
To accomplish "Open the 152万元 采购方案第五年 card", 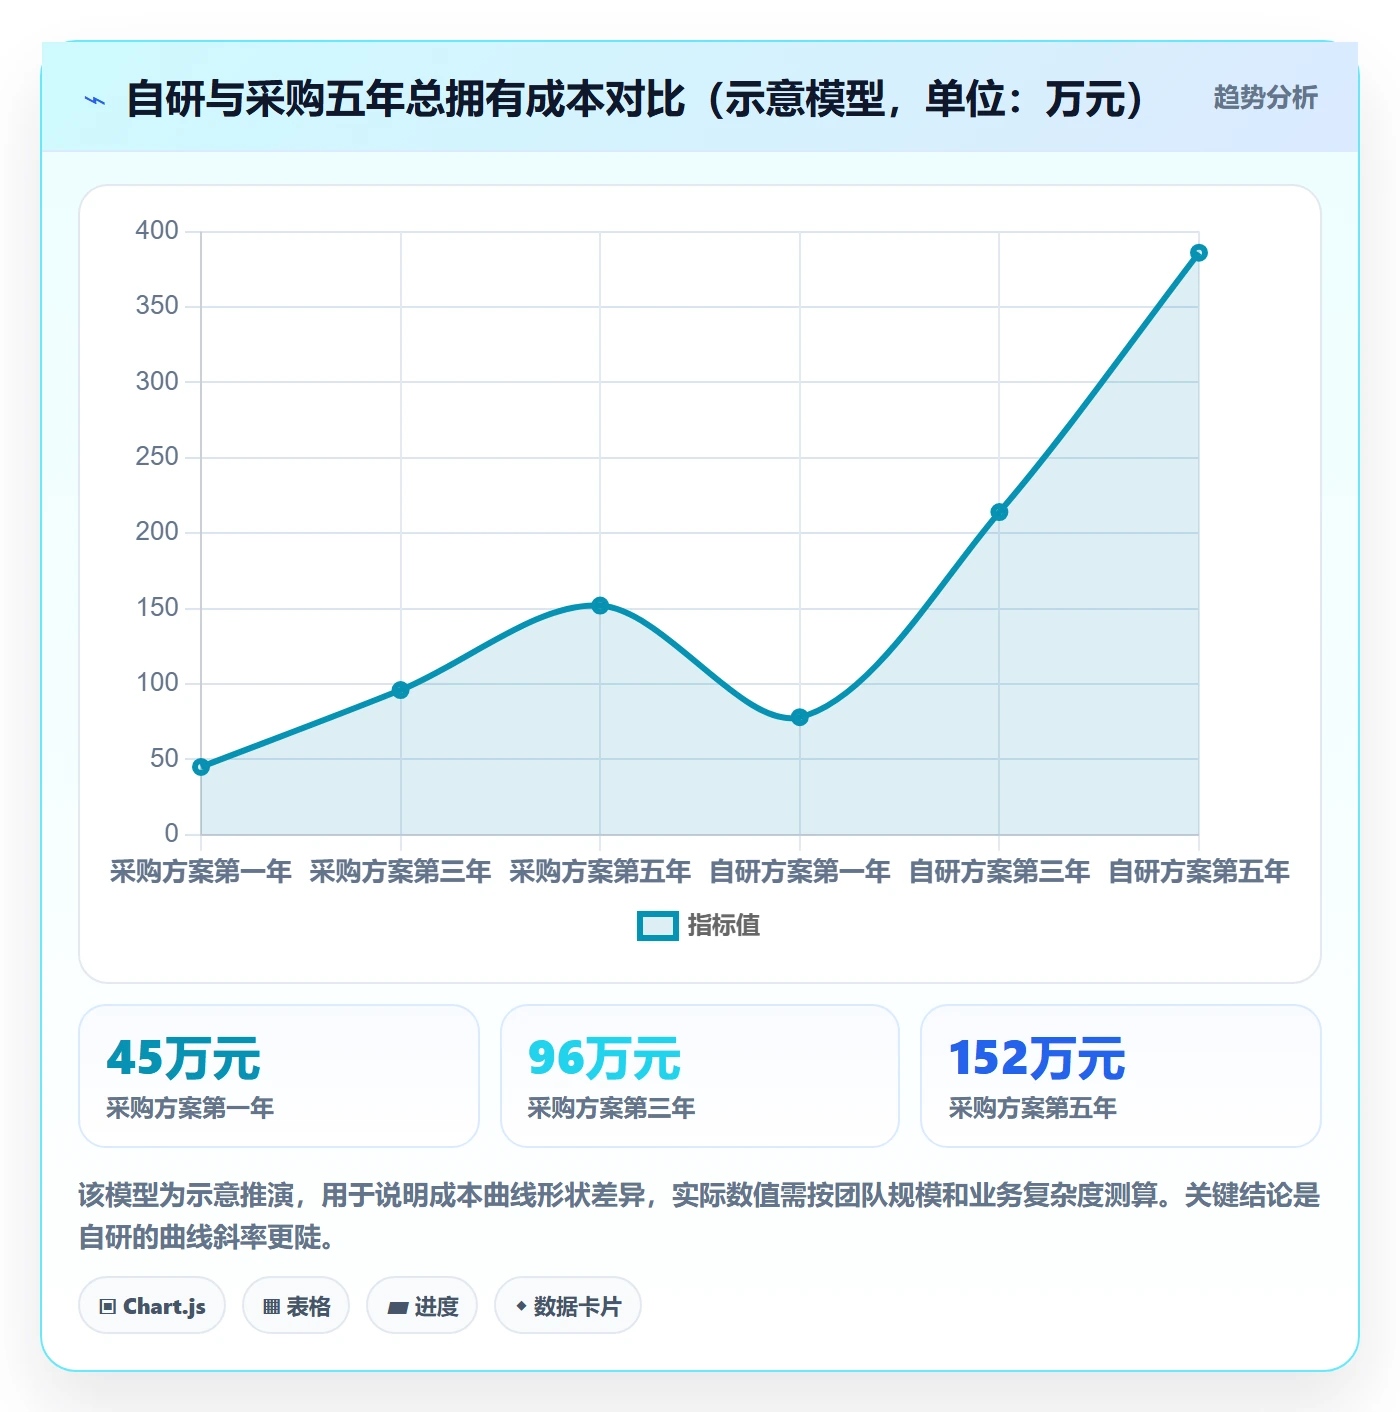I will click(x=1121, y=1076).
